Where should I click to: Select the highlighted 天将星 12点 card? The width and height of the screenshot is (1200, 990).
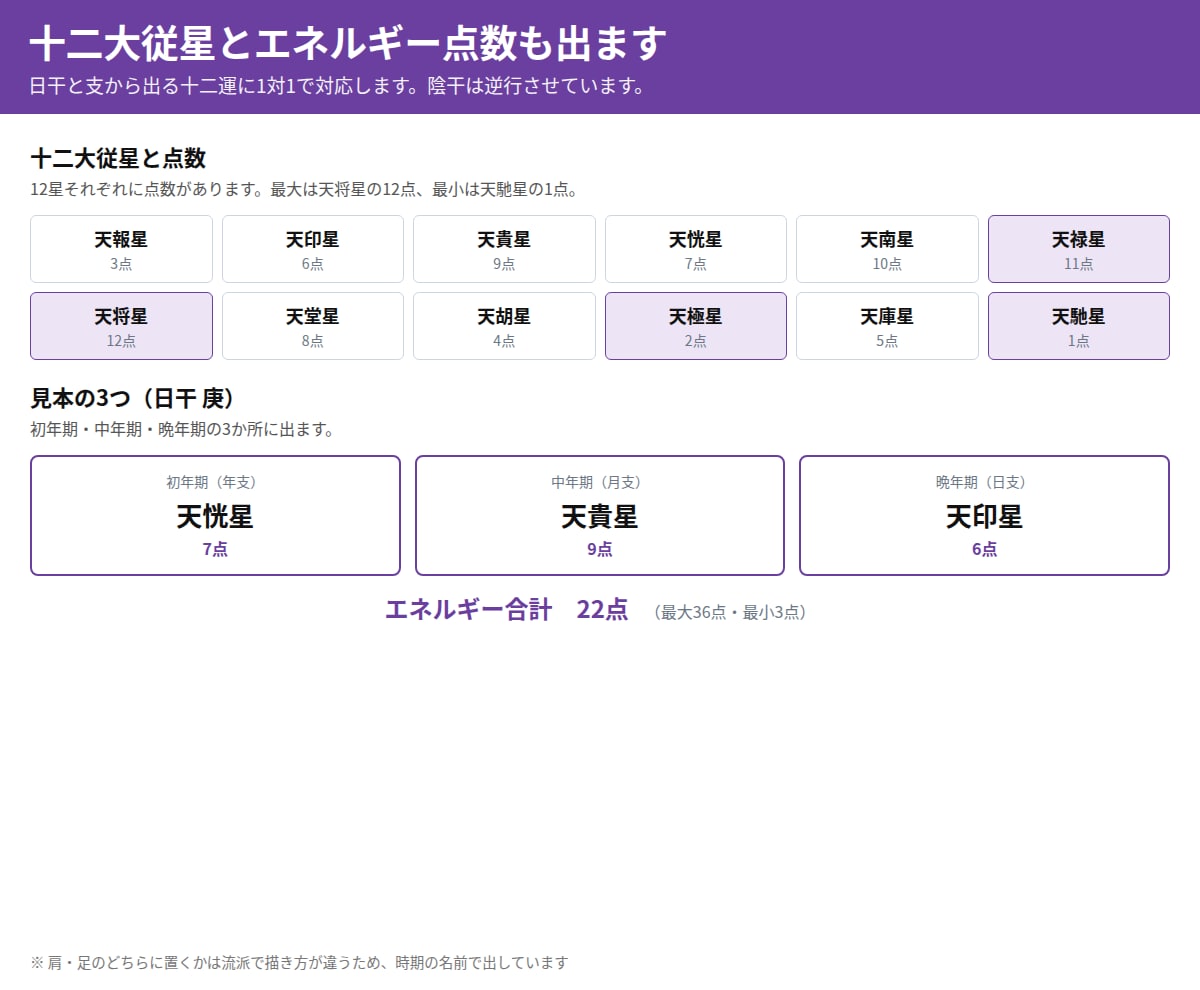pyautogui.click(x=121, y=326)
